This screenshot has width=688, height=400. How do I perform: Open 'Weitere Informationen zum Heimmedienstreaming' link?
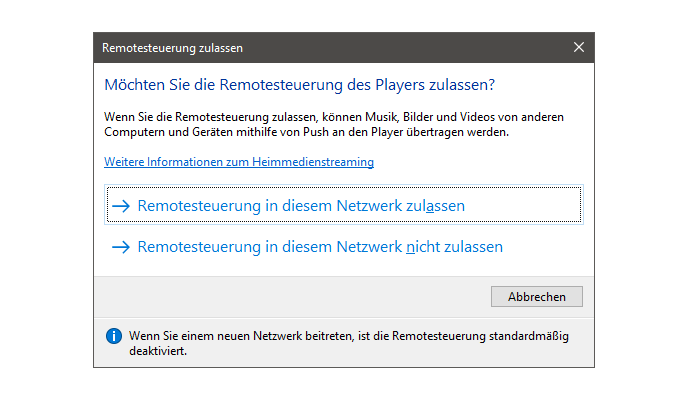pyautogui.click(x=239, y=162)
